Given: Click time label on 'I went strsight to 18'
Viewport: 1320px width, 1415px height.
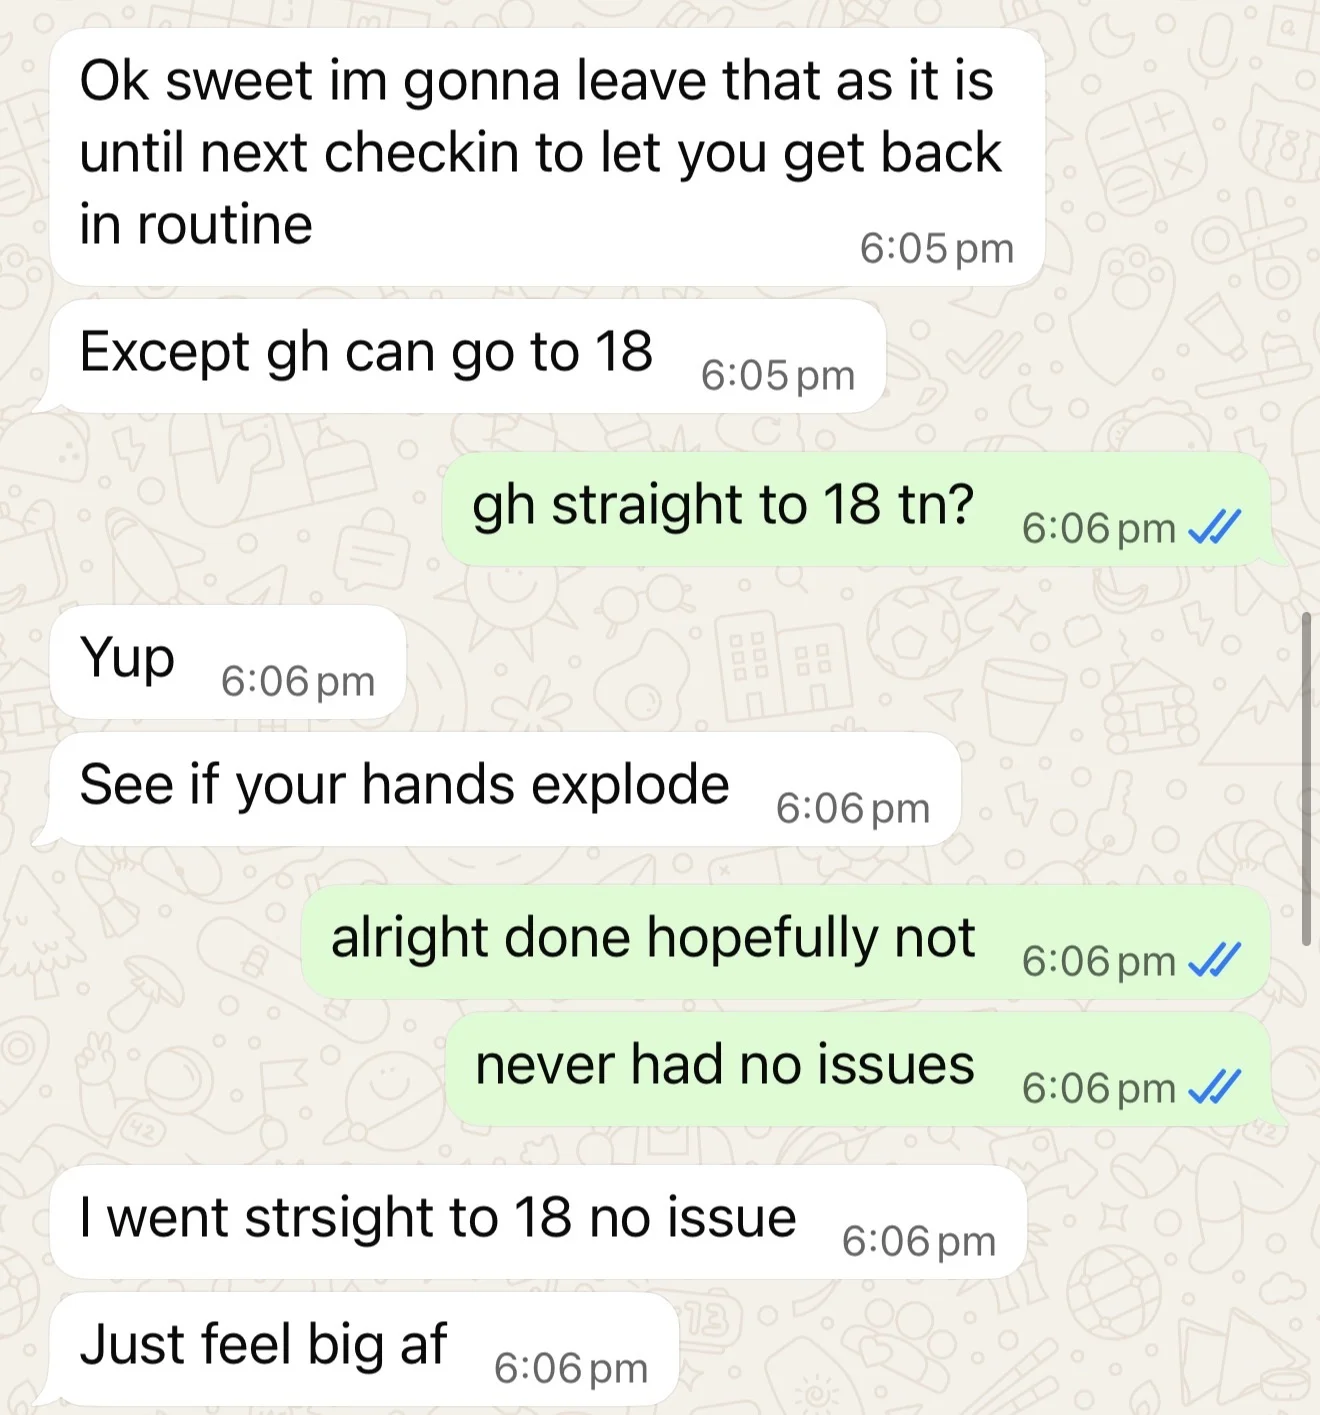Looking at the screenshot, I should coord(919,1241).
